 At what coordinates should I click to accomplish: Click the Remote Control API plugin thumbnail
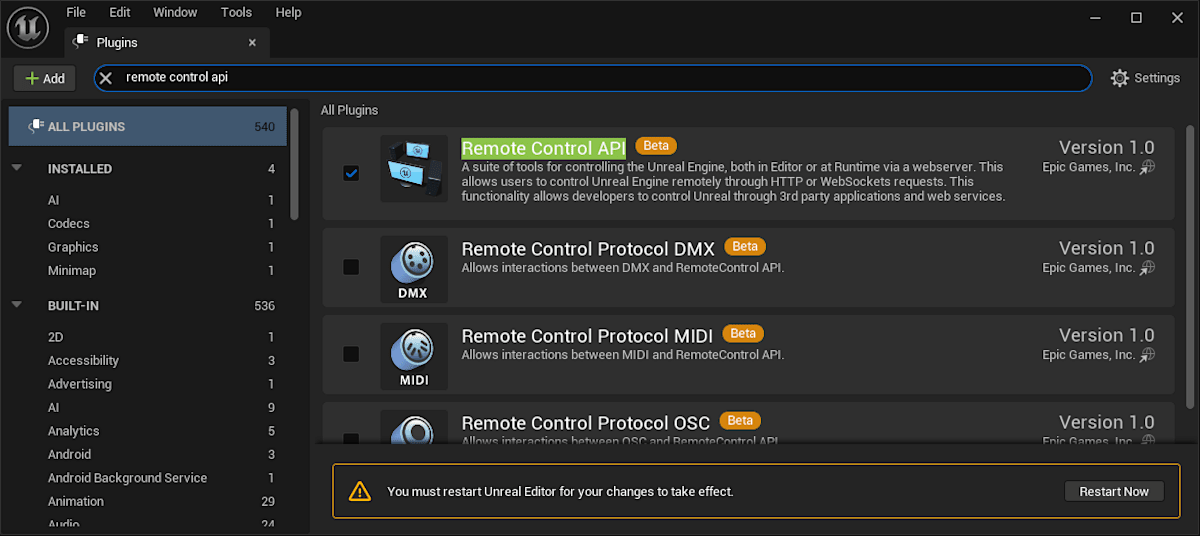click(414, 168)
